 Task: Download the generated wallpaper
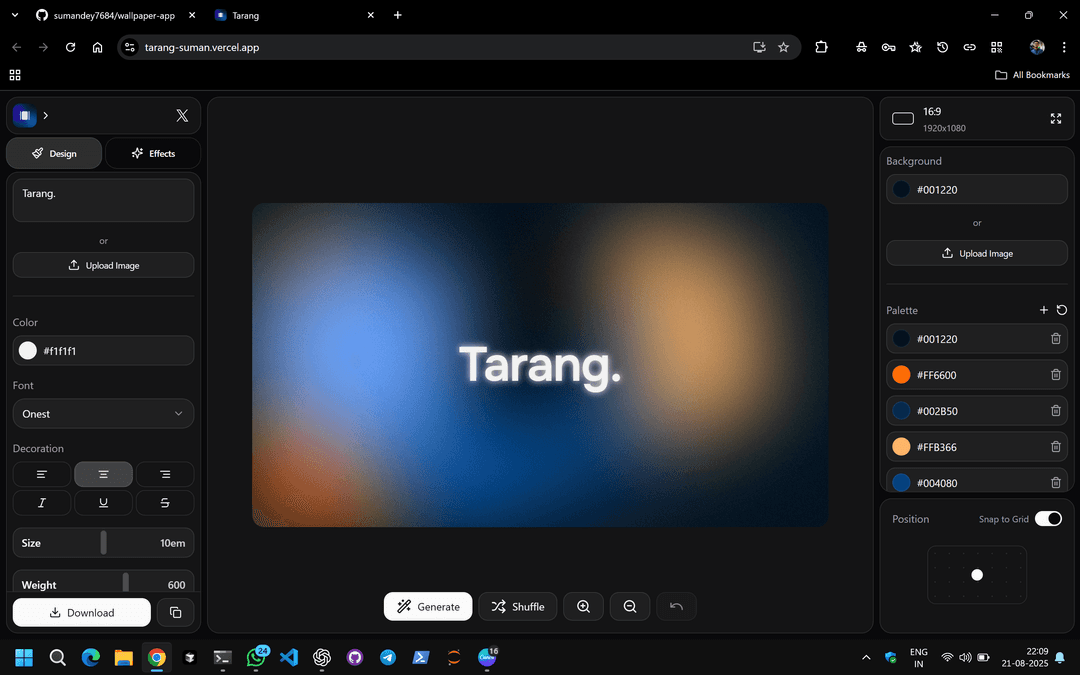pos(81,612)
